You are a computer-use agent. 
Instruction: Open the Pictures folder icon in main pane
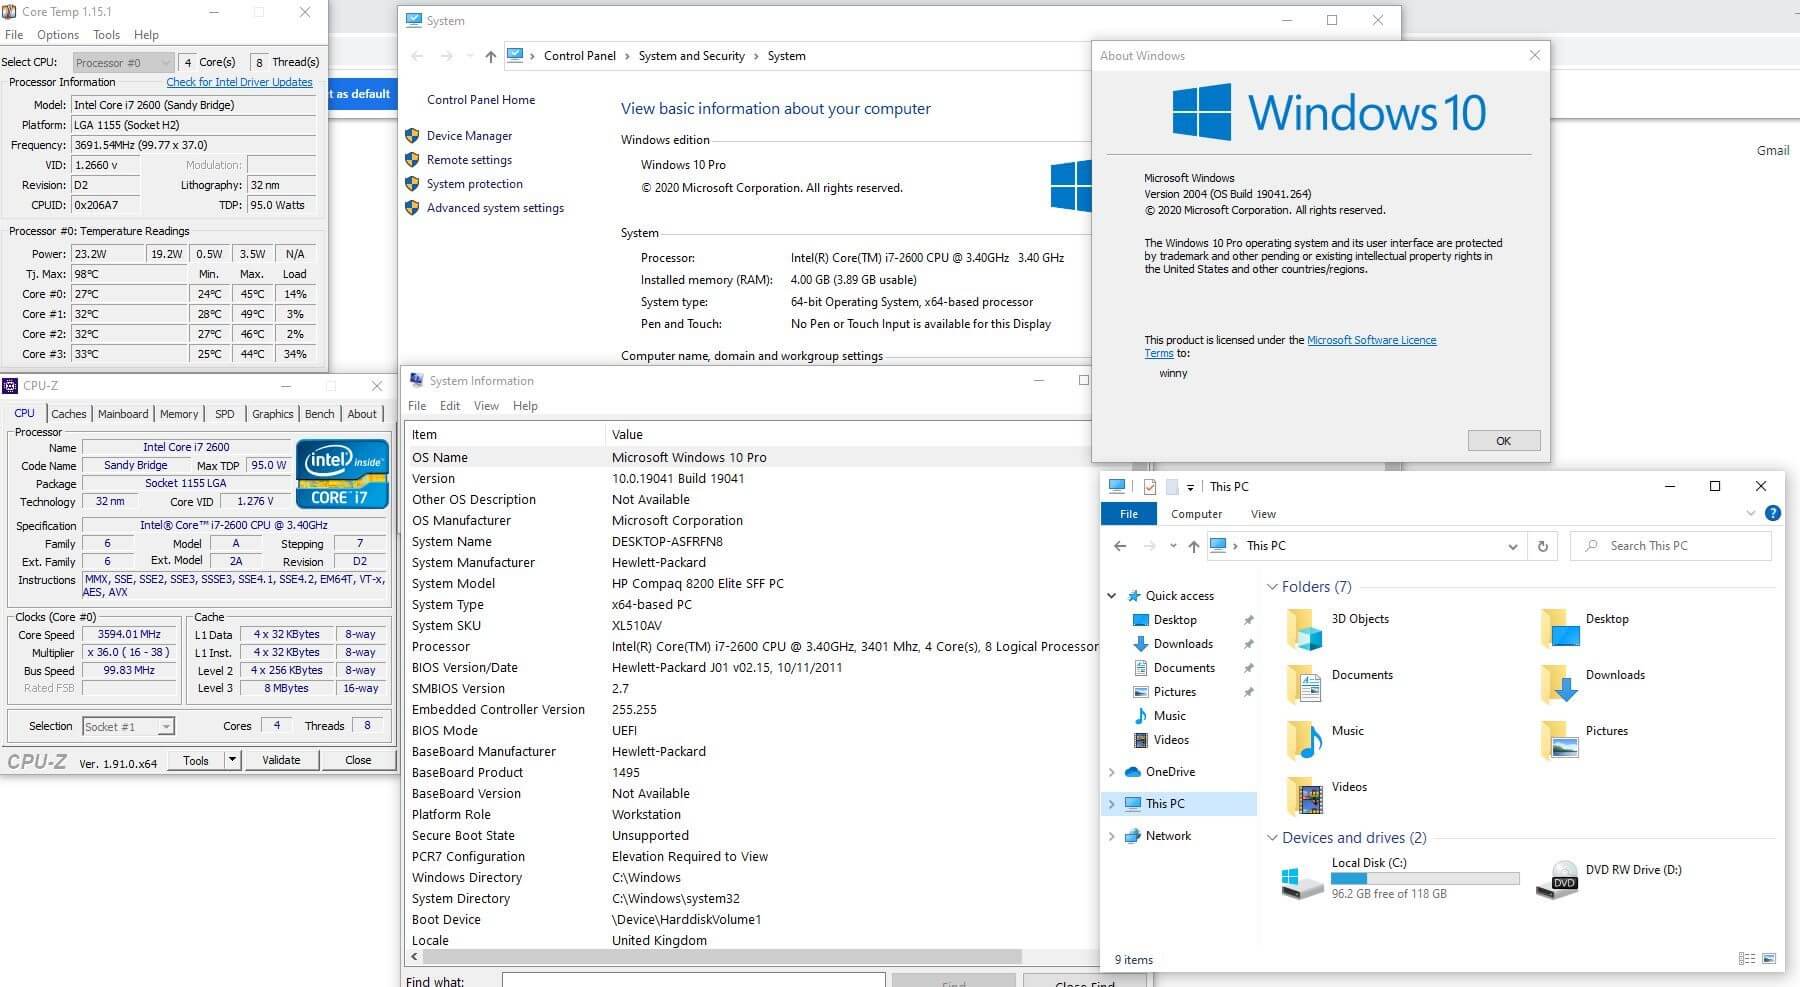click(1560, 741)
